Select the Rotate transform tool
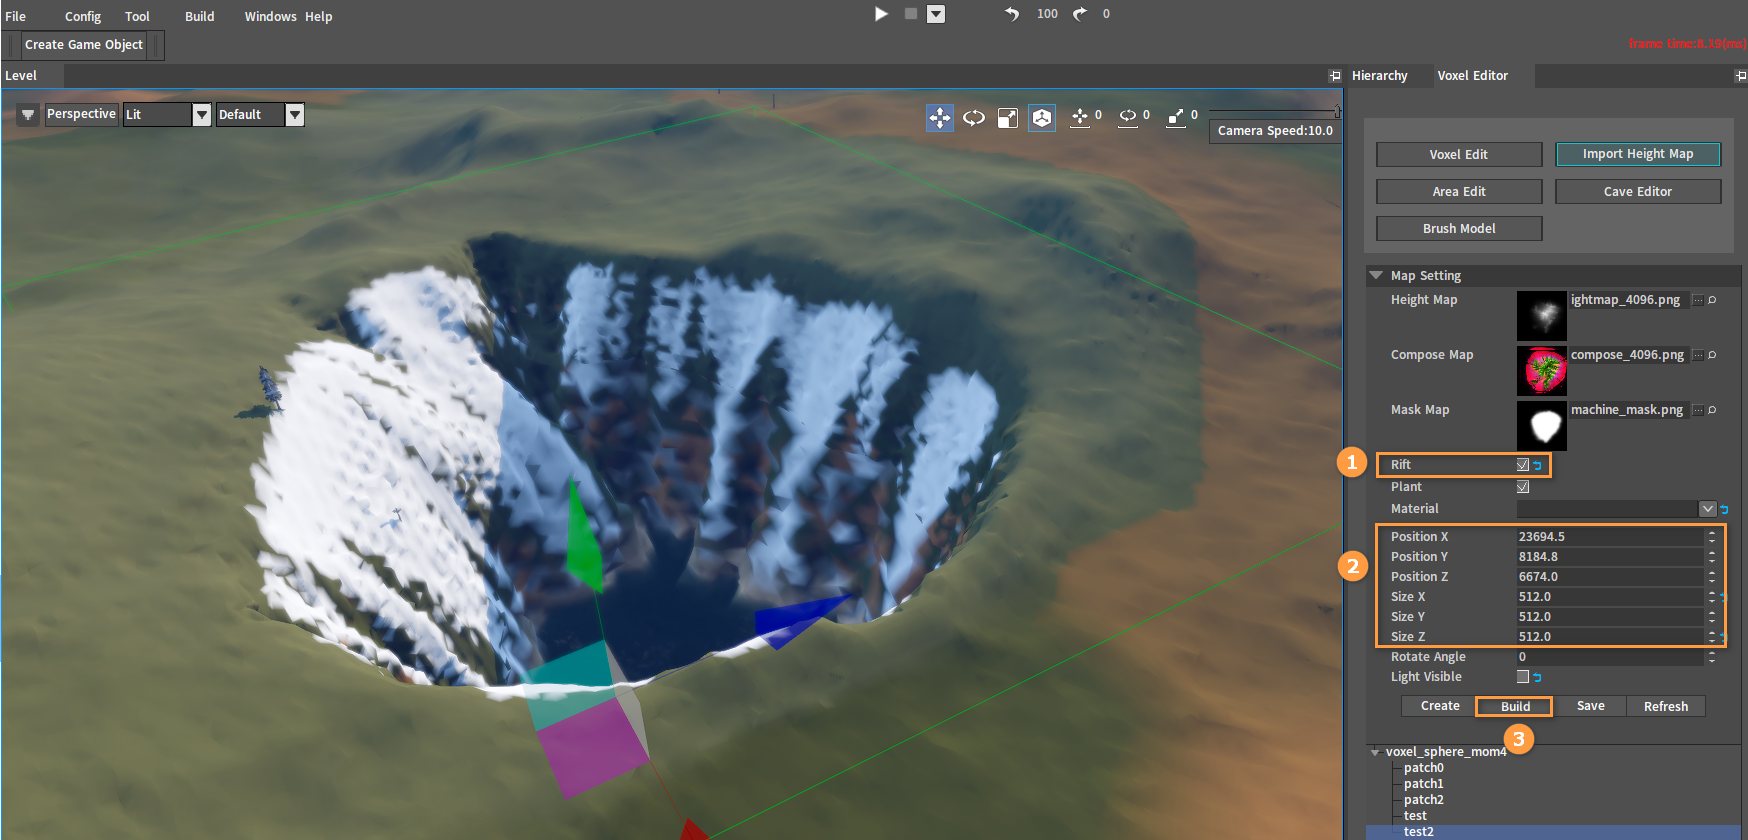This screenshot has height=840, width=1748. [973, 118]
